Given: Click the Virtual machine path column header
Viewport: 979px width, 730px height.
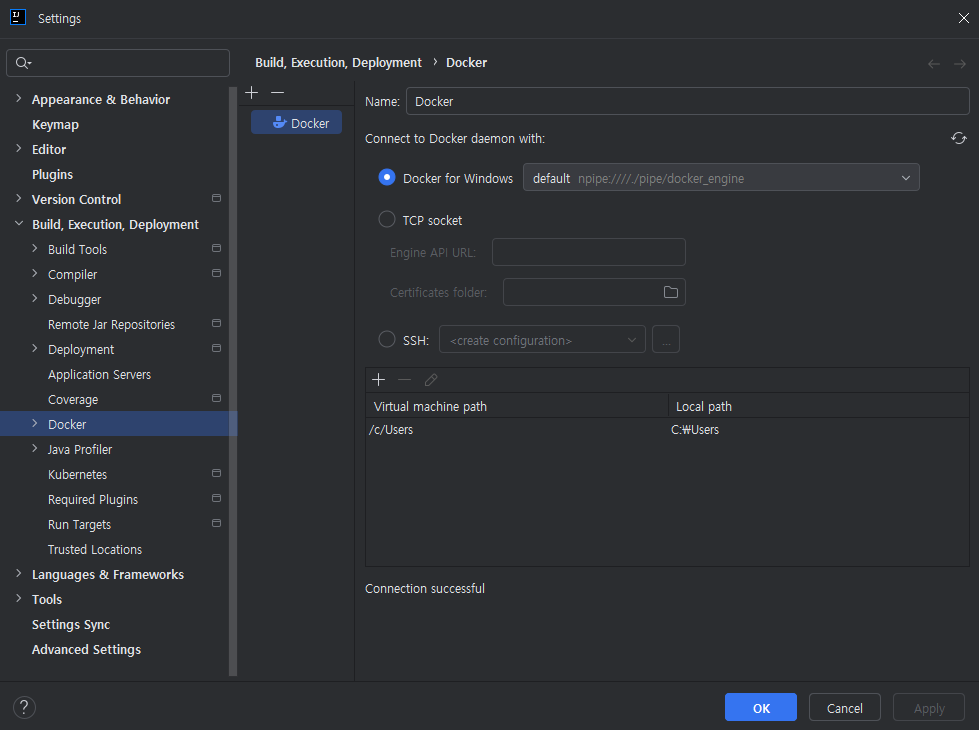Looking at the screenshot, I should [x=516, y=406].
